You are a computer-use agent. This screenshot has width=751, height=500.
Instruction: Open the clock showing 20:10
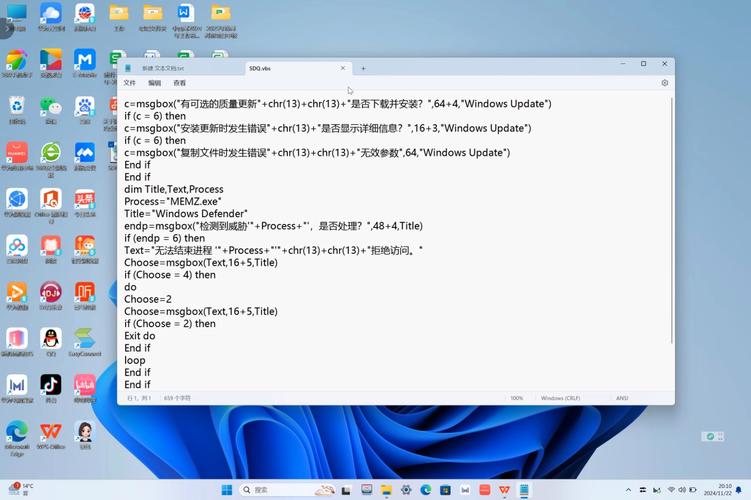717,489
